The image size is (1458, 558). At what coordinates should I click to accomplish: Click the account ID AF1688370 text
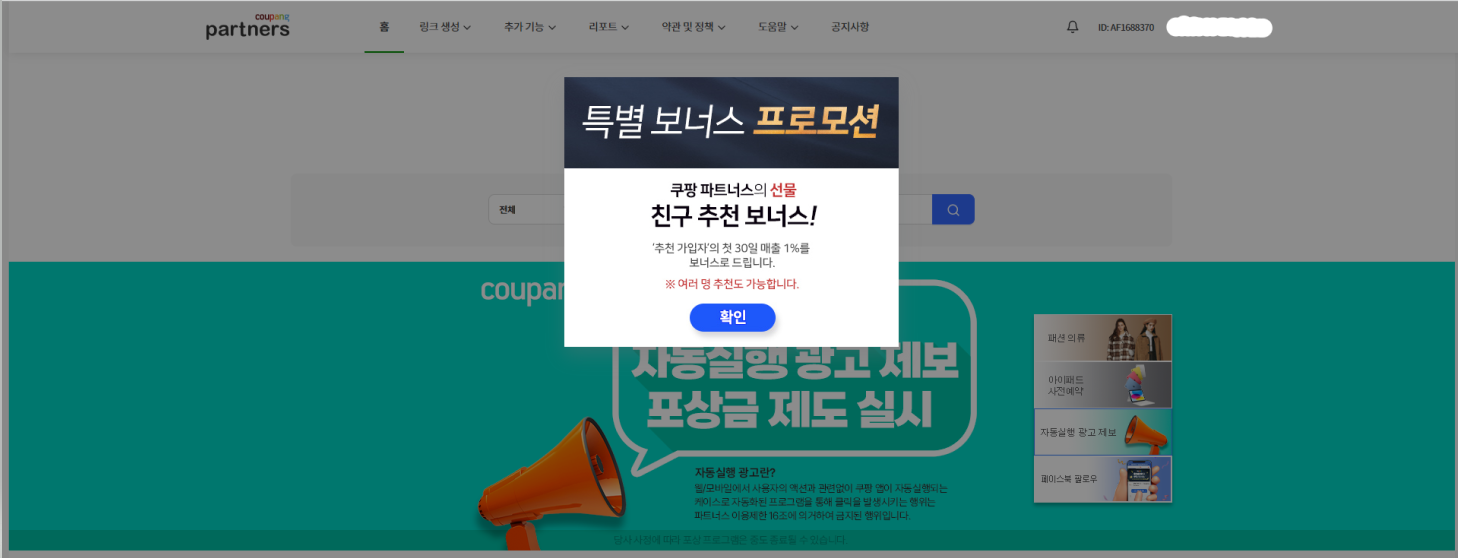coord(1126,27)
